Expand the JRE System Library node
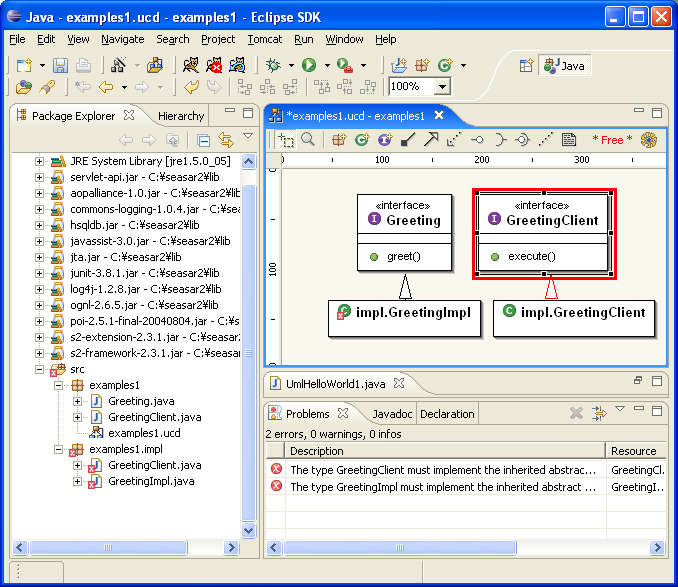The width and height of the screenshot is (678, 587). click(40, 161)
